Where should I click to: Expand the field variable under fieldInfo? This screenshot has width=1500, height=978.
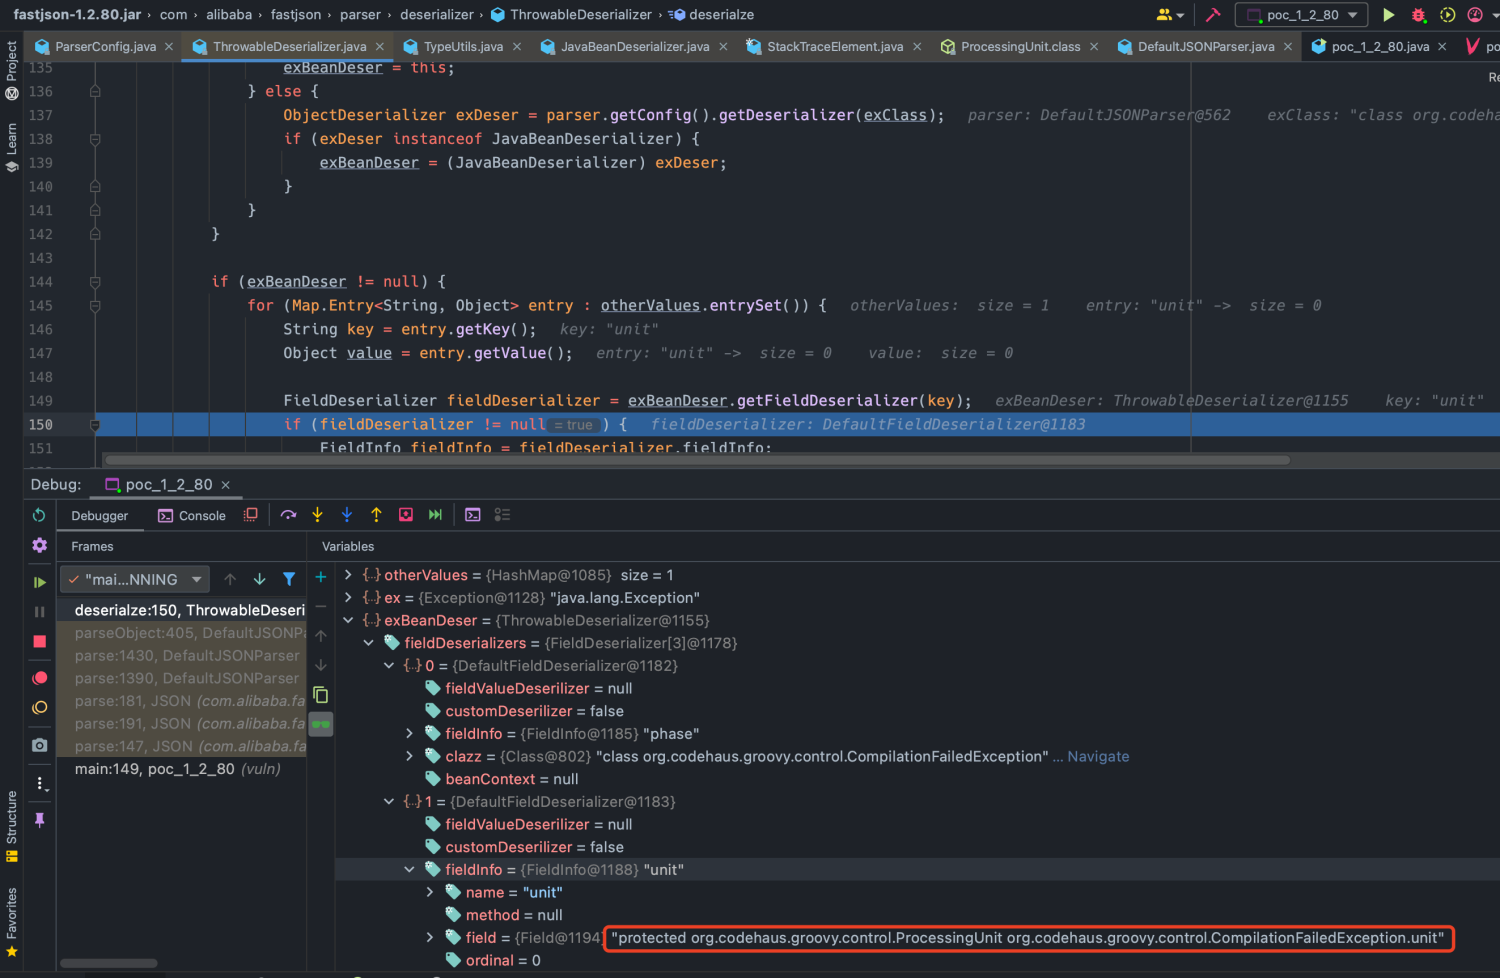[429, 937]
